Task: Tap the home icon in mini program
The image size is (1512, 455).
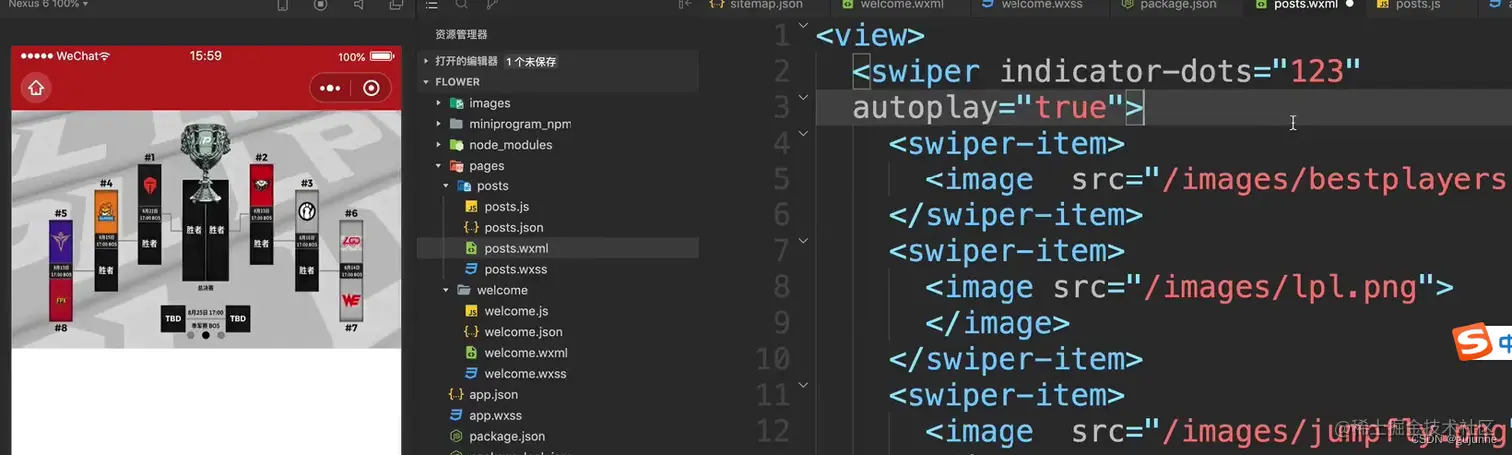Action: [36, 88]
